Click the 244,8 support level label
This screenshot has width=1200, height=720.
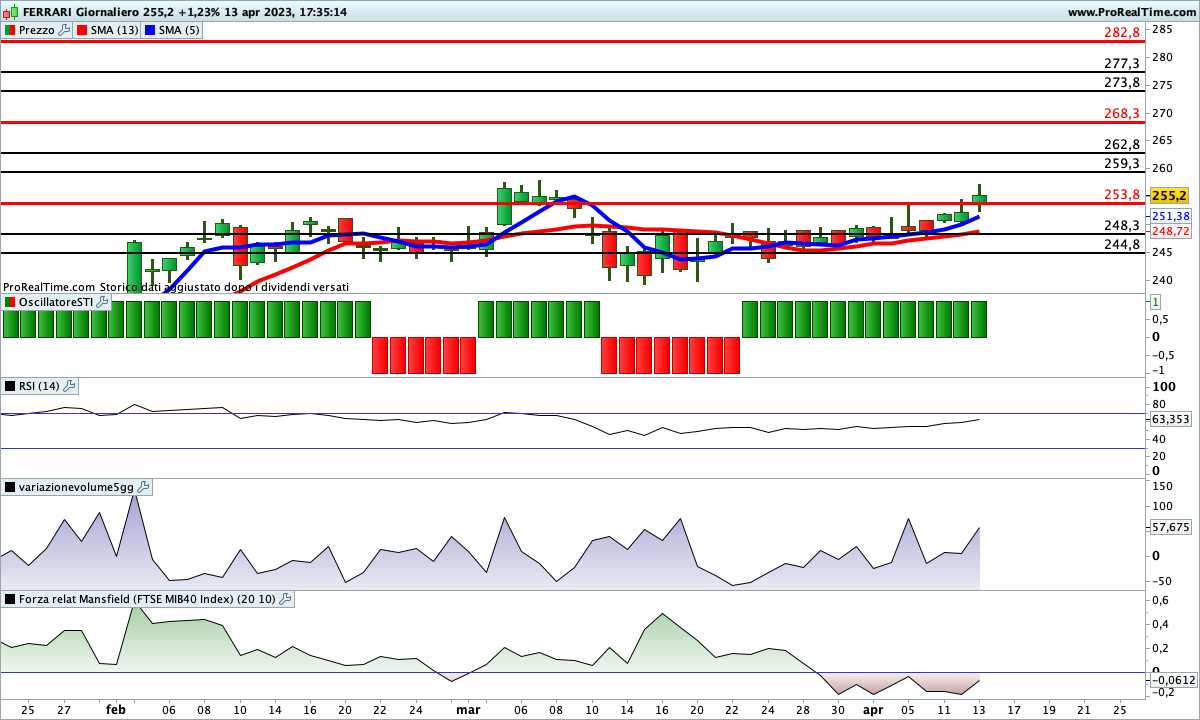click(x=1122, y=244)
